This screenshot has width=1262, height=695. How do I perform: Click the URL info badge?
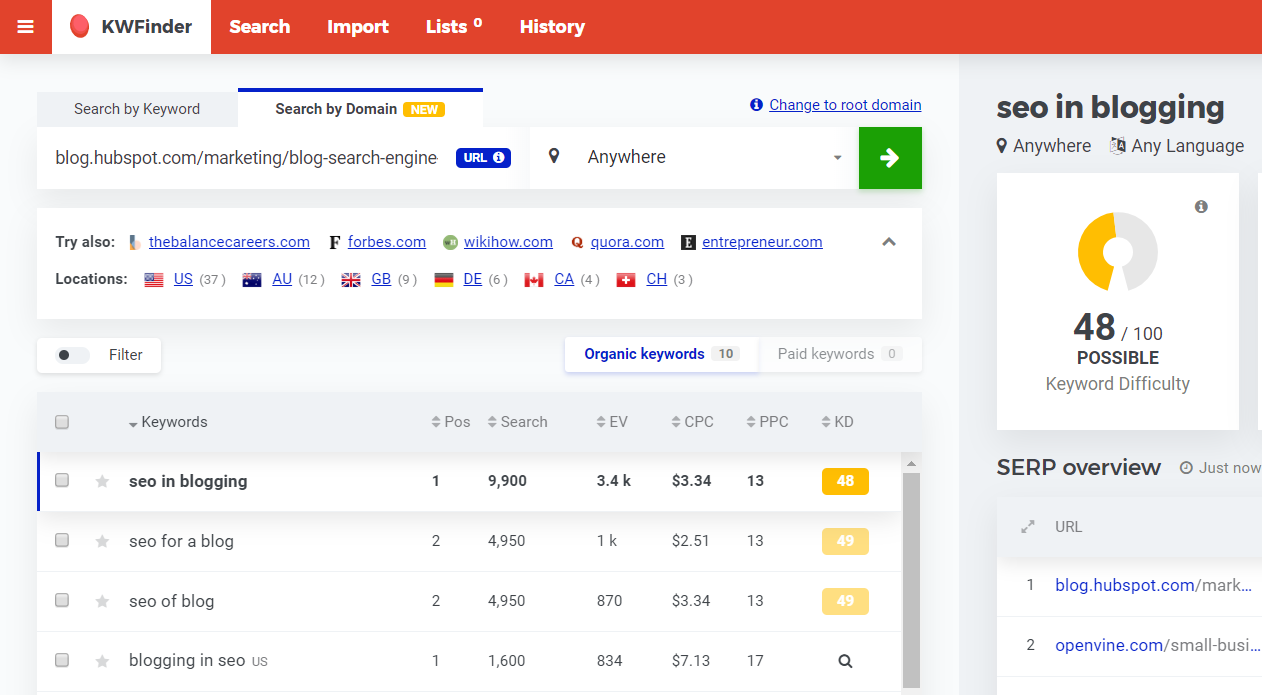[x=484, y=158]
